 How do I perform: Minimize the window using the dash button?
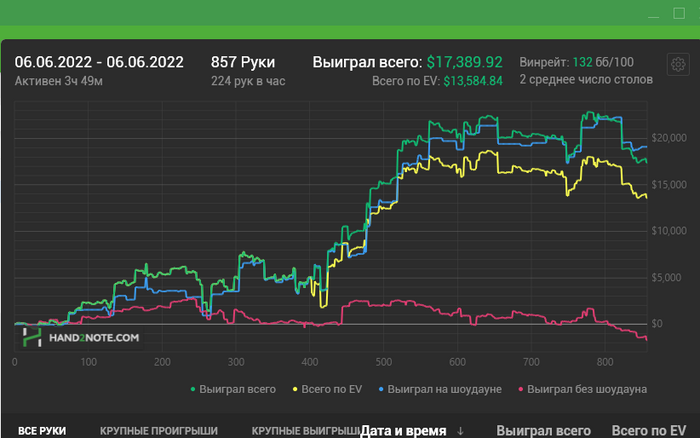[654, 16]
